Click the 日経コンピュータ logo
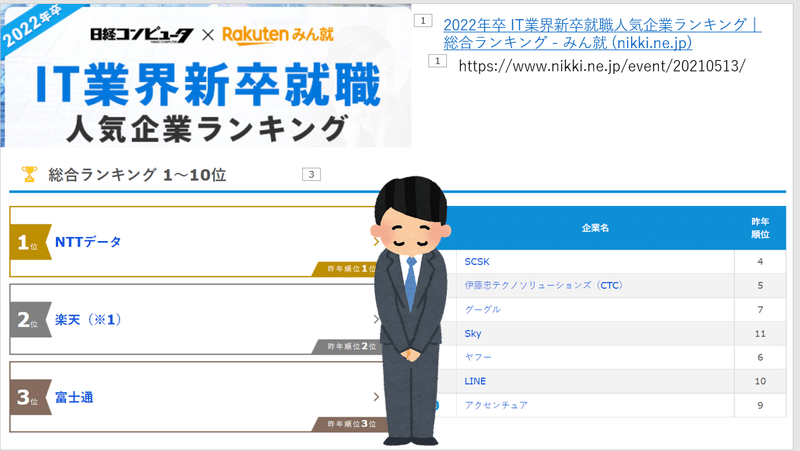This screenshot has width=800, height=451. (142, 35)
